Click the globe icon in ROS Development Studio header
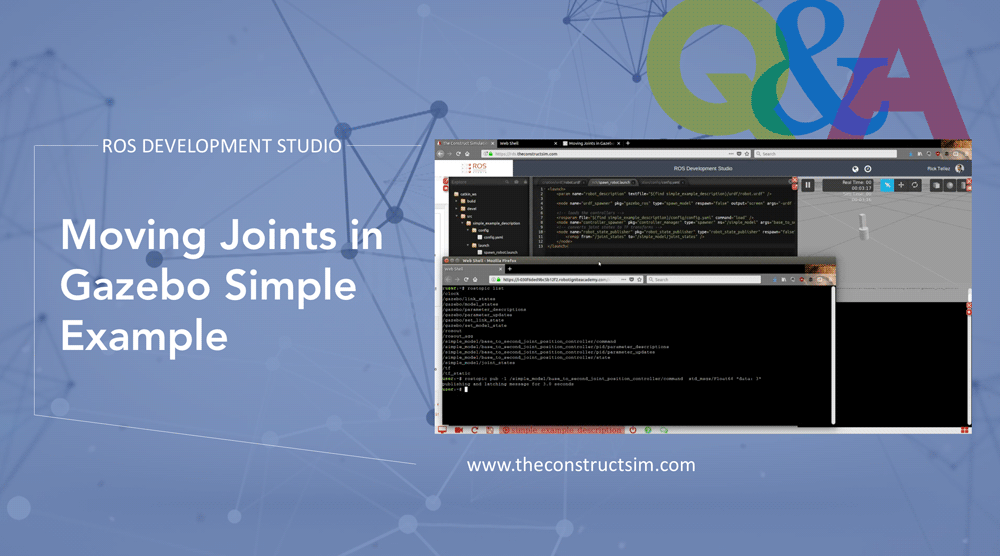Viewport: 1000px width, 556px height. click(x=855, y=169)
